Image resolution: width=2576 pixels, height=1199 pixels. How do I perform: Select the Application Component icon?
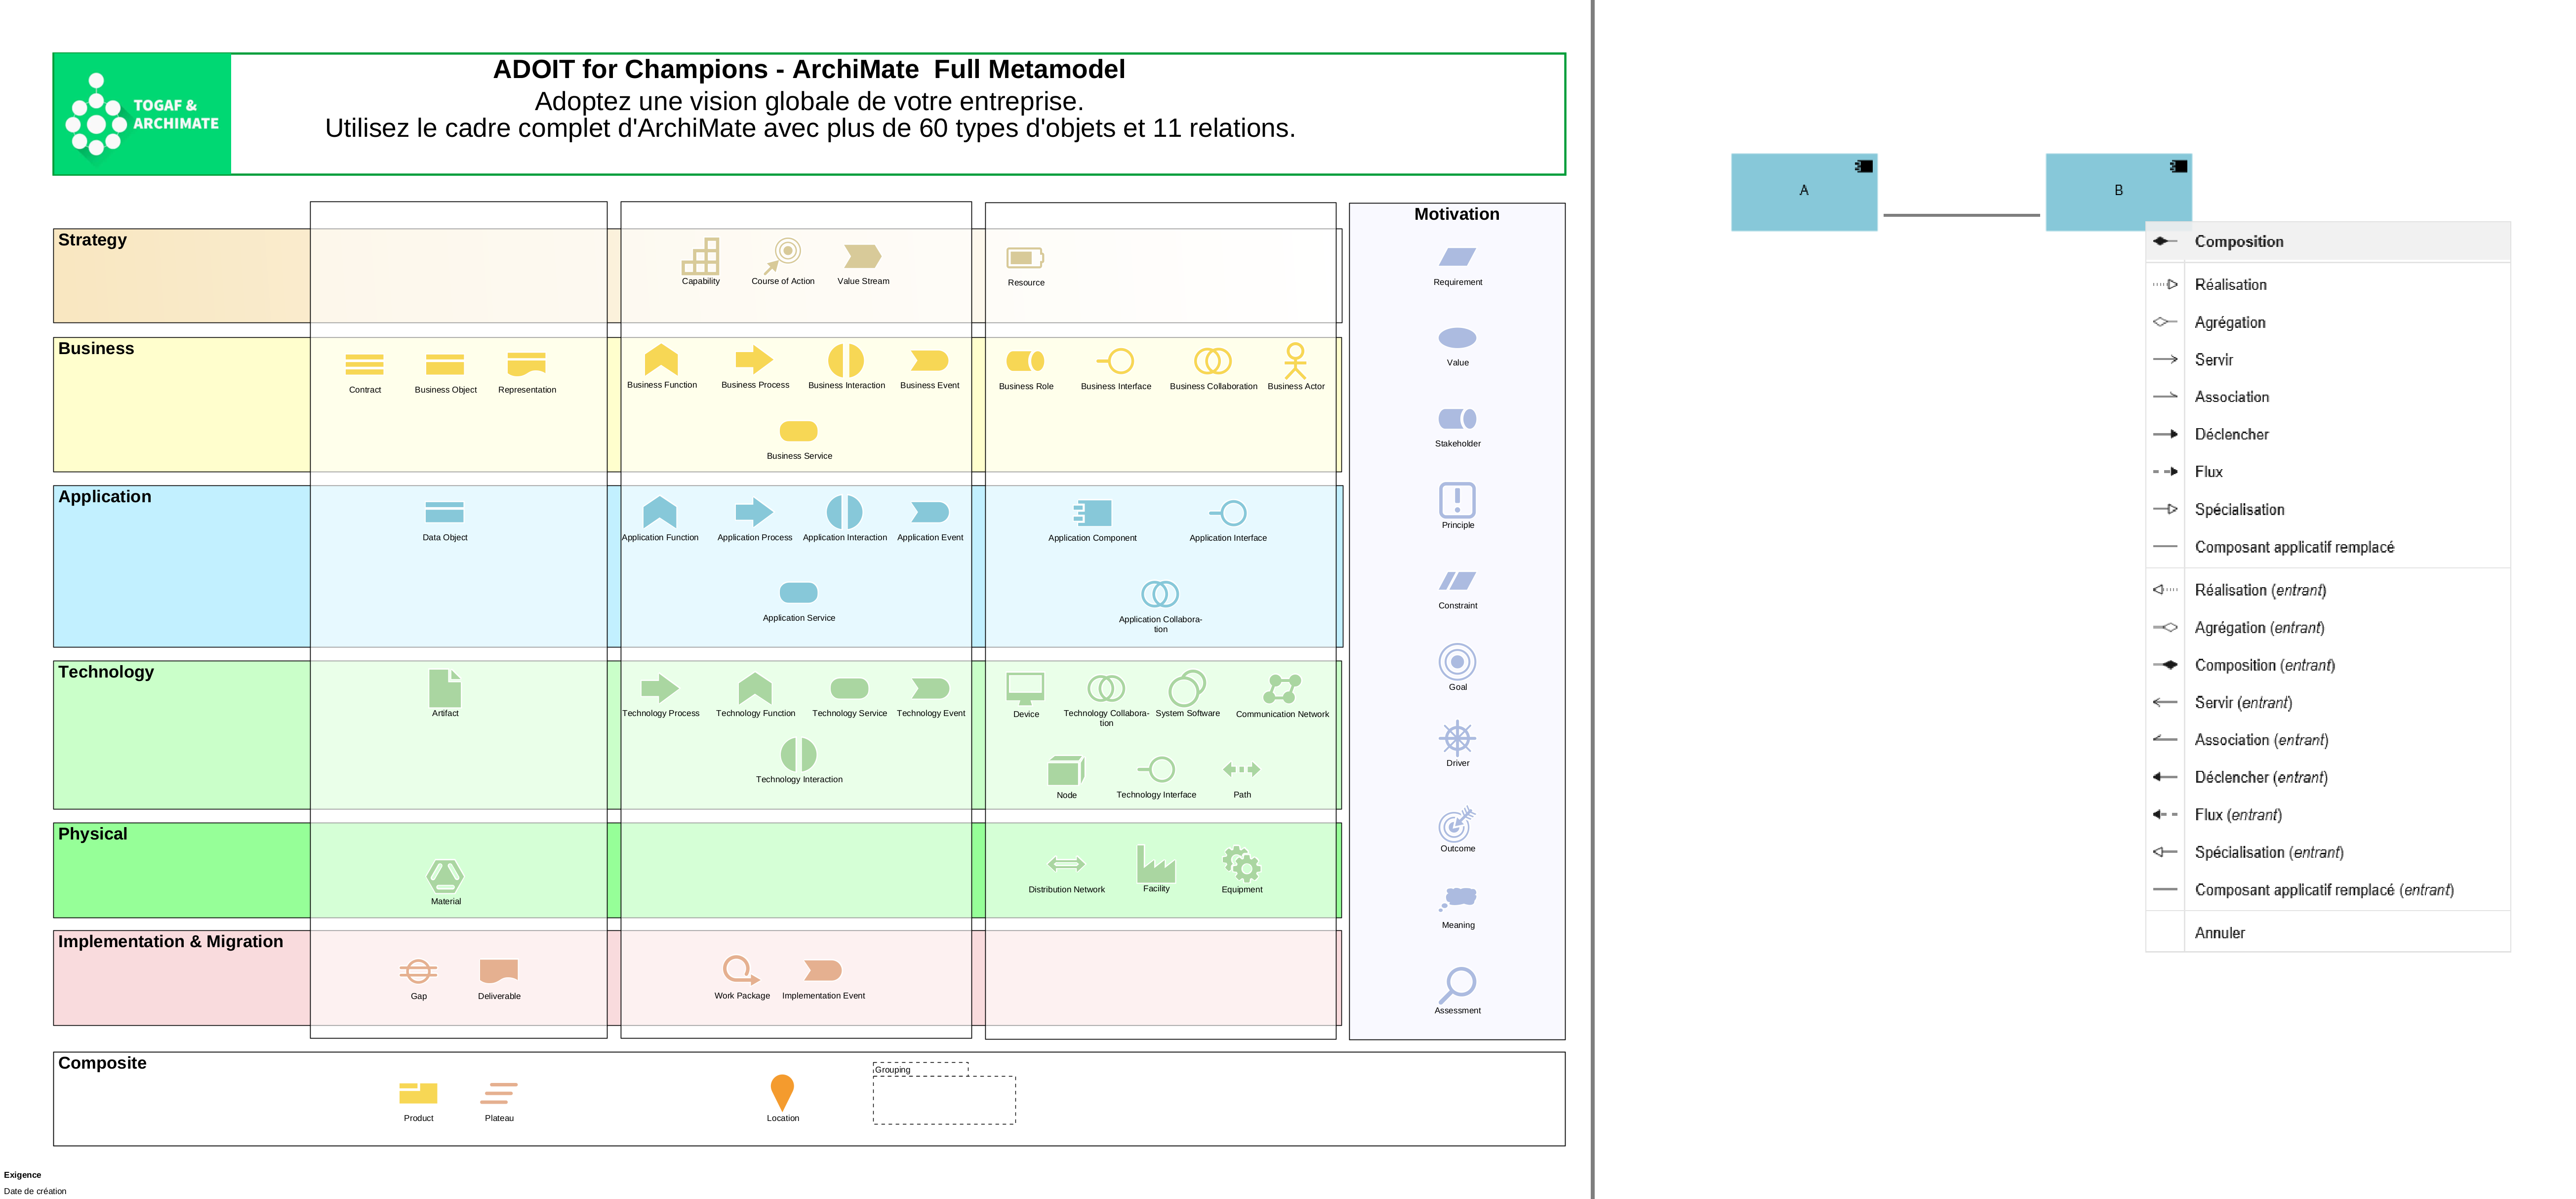tap(1093, 513)
